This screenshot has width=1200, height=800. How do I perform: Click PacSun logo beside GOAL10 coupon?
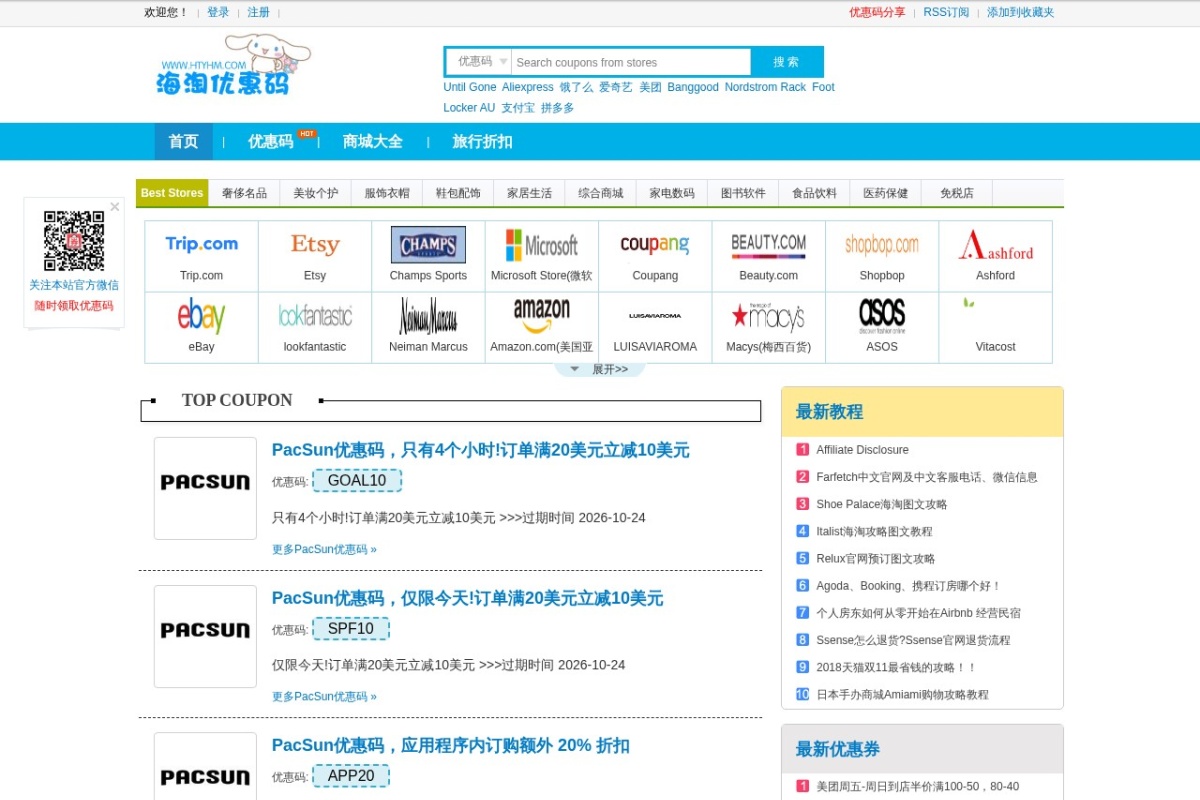coord(205,488)
